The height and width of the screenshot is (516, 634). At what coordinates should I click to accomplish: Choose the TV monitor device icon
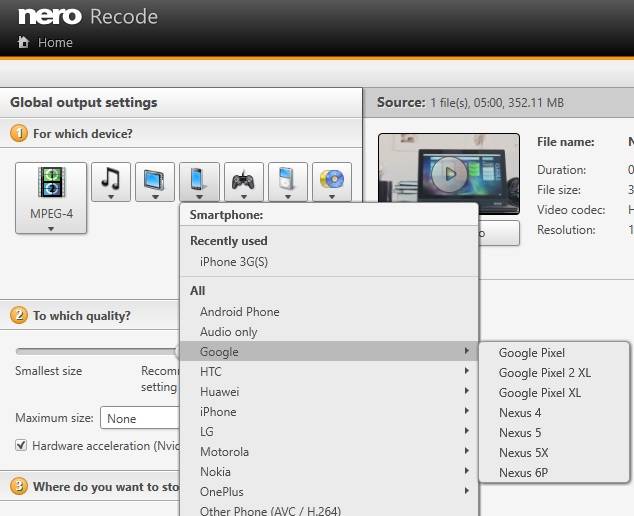pyautogui.click(x=155, y=182)
